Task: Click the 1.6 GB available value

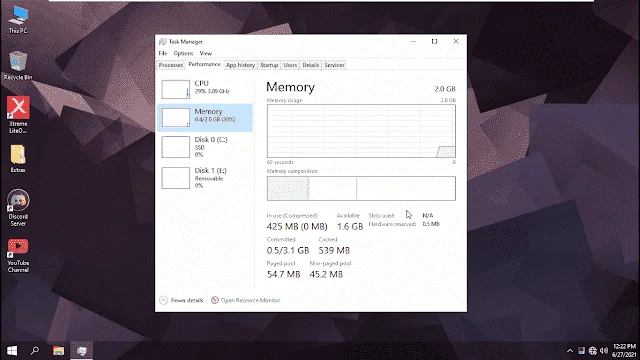Action: 350,227
